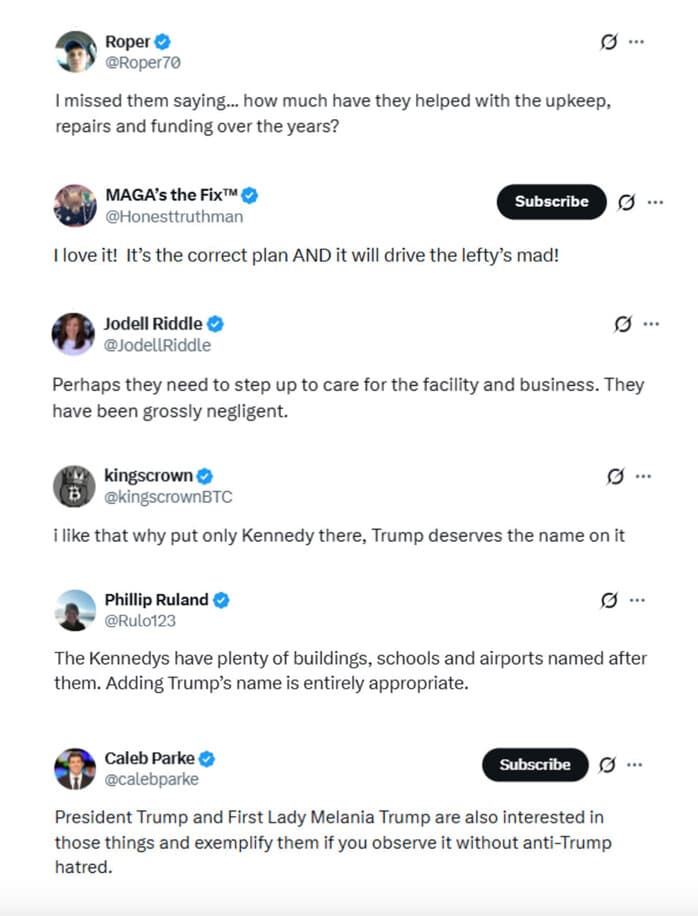Subscribe to Caleb Parke
The image size is (698, 916).
(x=534, y=765)
